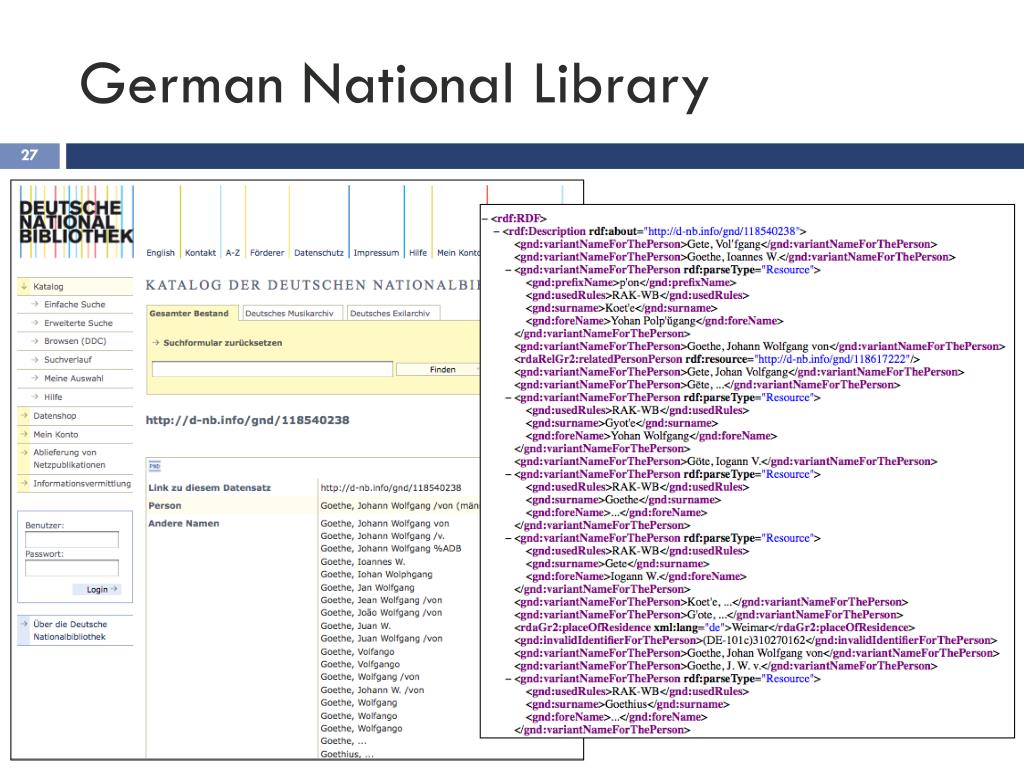Click Suchformular zurücksetzen

[223, 343]
